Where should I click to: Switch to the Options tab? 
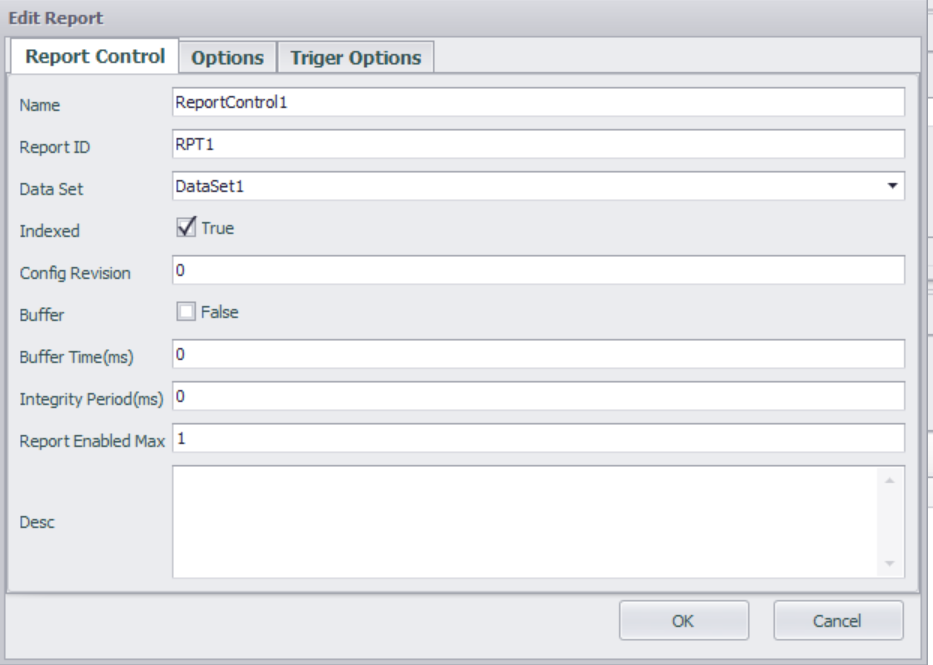[x=227, y=58]
